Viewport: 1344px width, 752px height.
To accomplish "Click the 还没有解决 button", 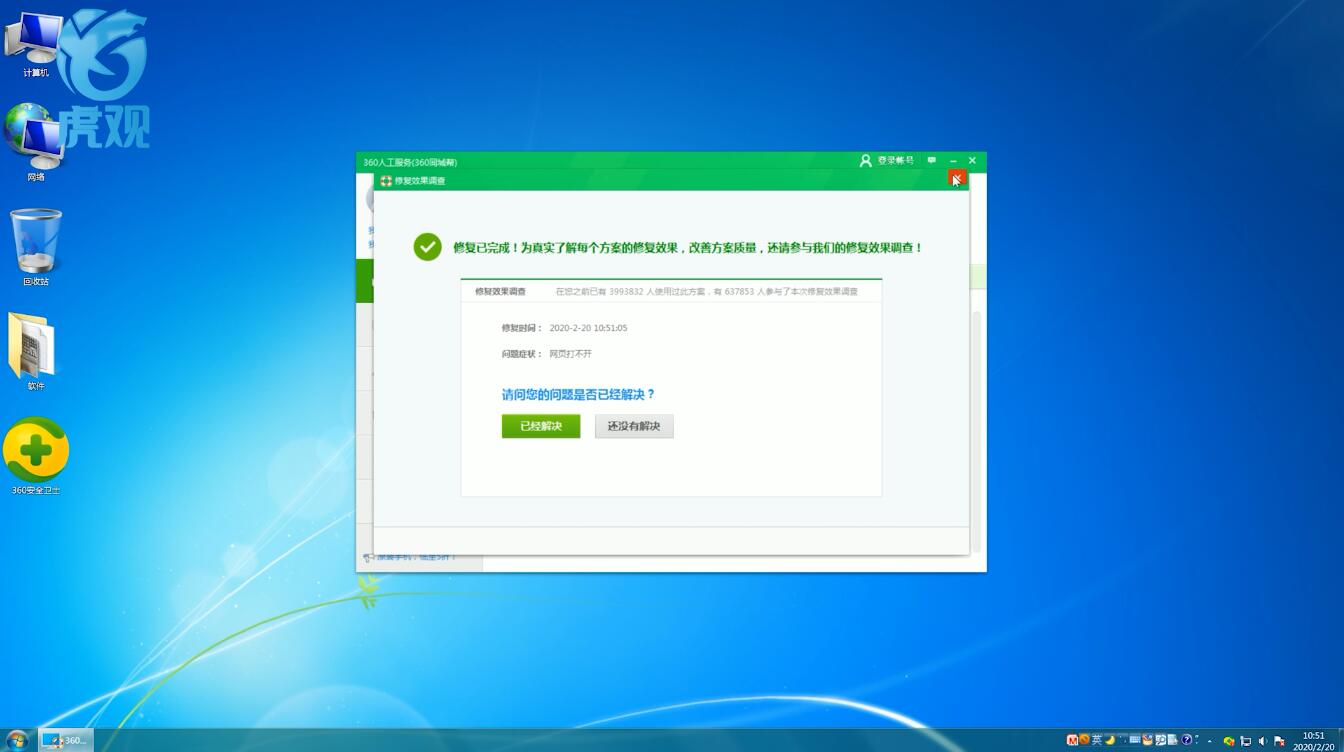I will click(634, 426).
